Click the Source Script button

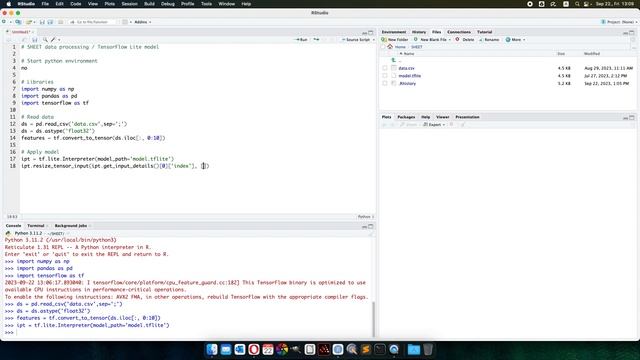356,40
